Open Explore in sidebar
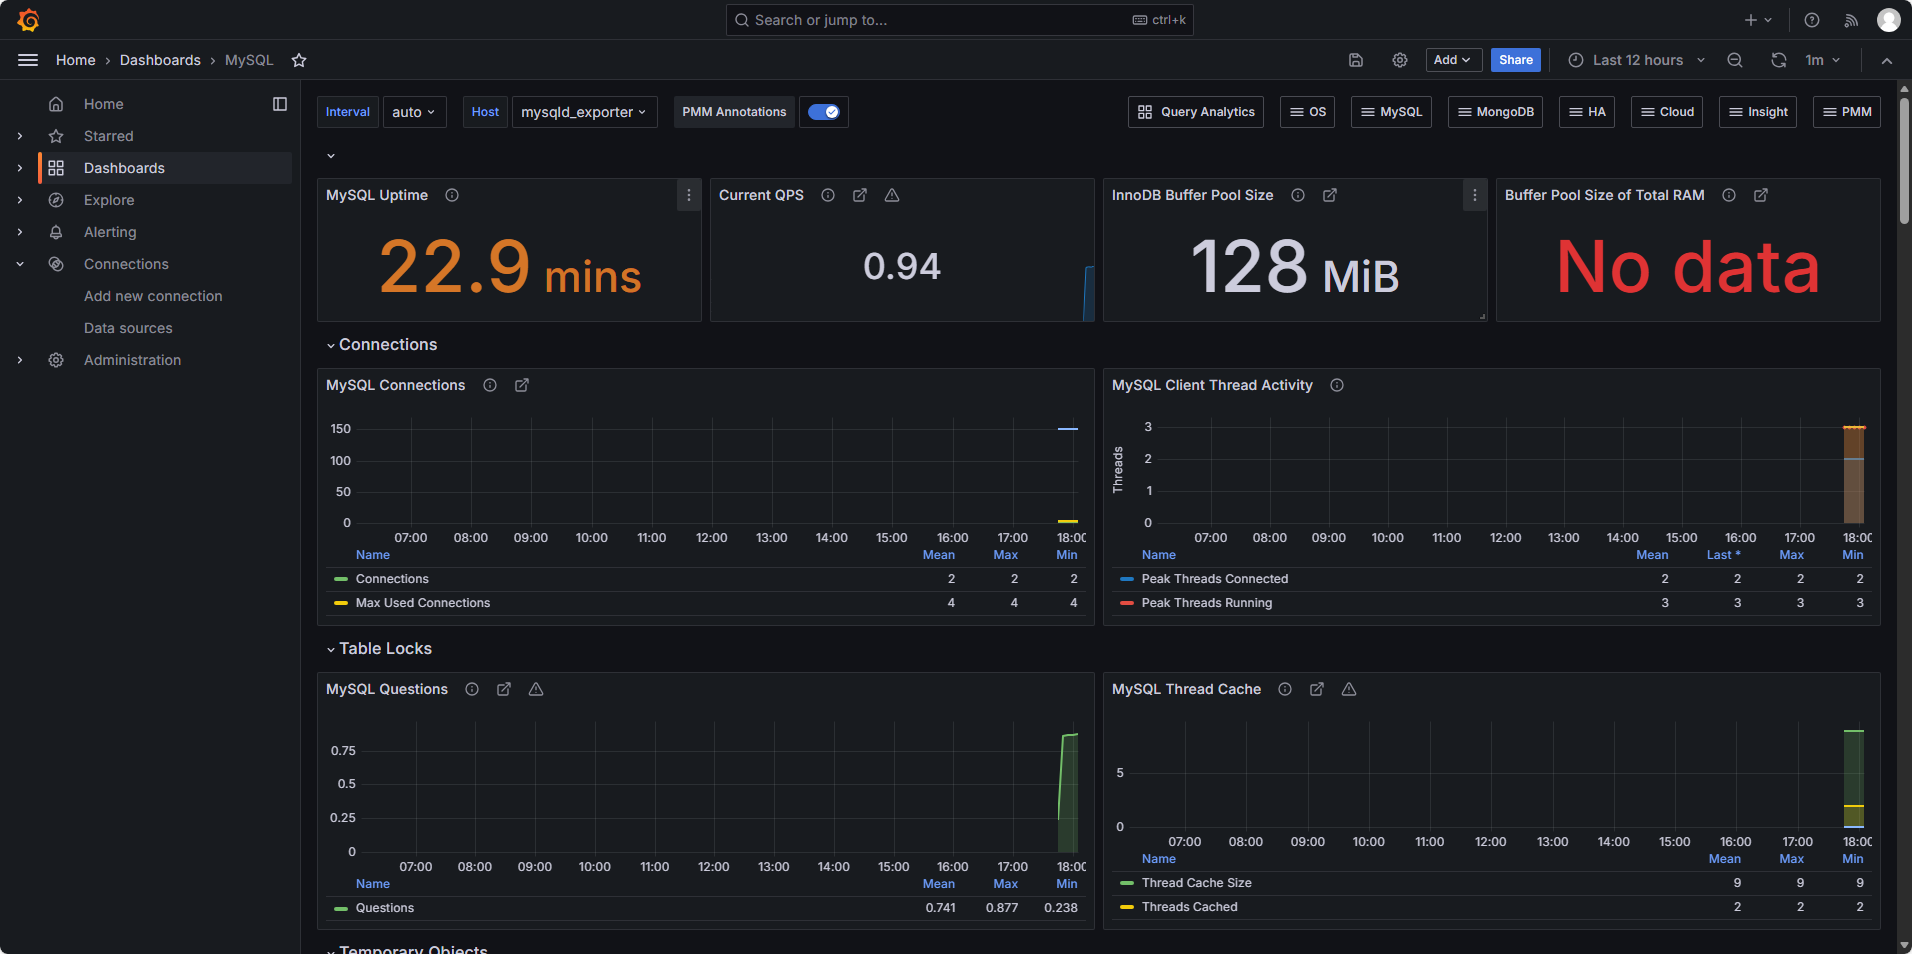 109,200
